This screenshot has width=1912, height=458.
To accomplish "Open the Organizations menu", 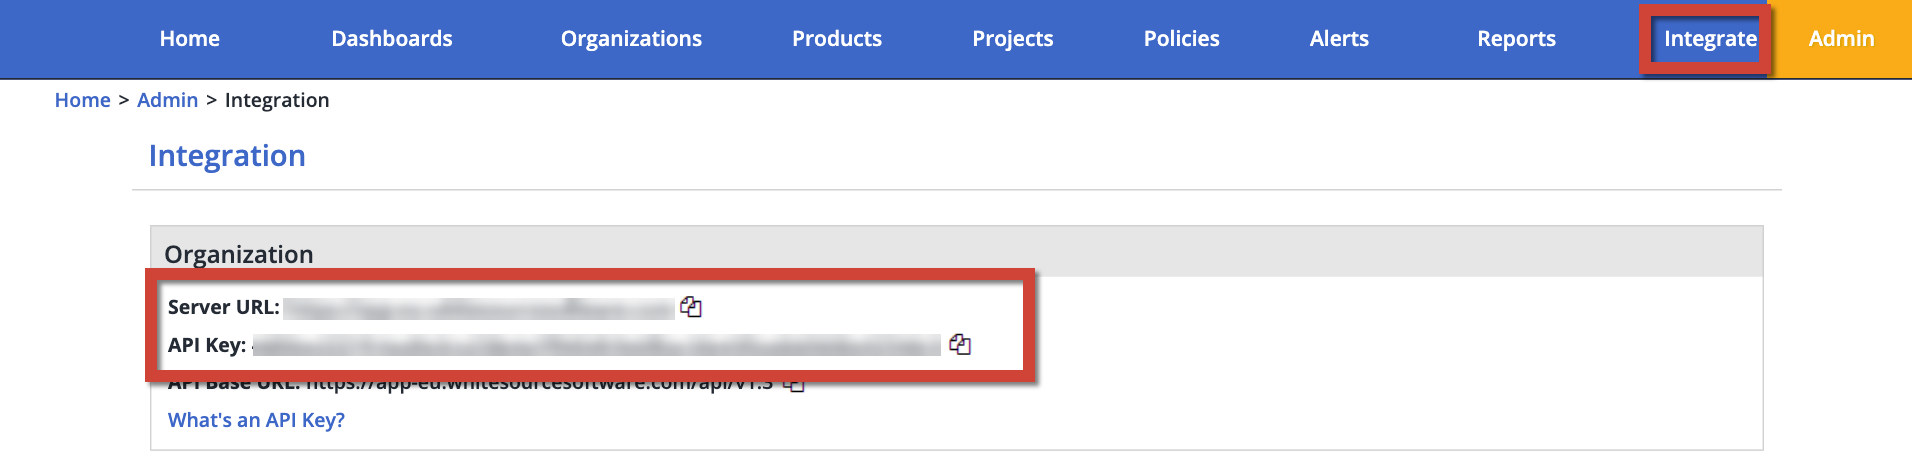I will tap(631, 39).
